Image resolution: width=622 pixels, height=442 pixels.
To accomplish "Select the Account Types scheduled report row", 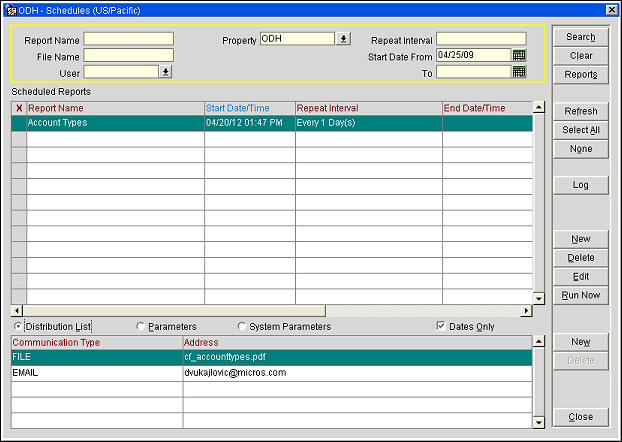I will (115, 123).
